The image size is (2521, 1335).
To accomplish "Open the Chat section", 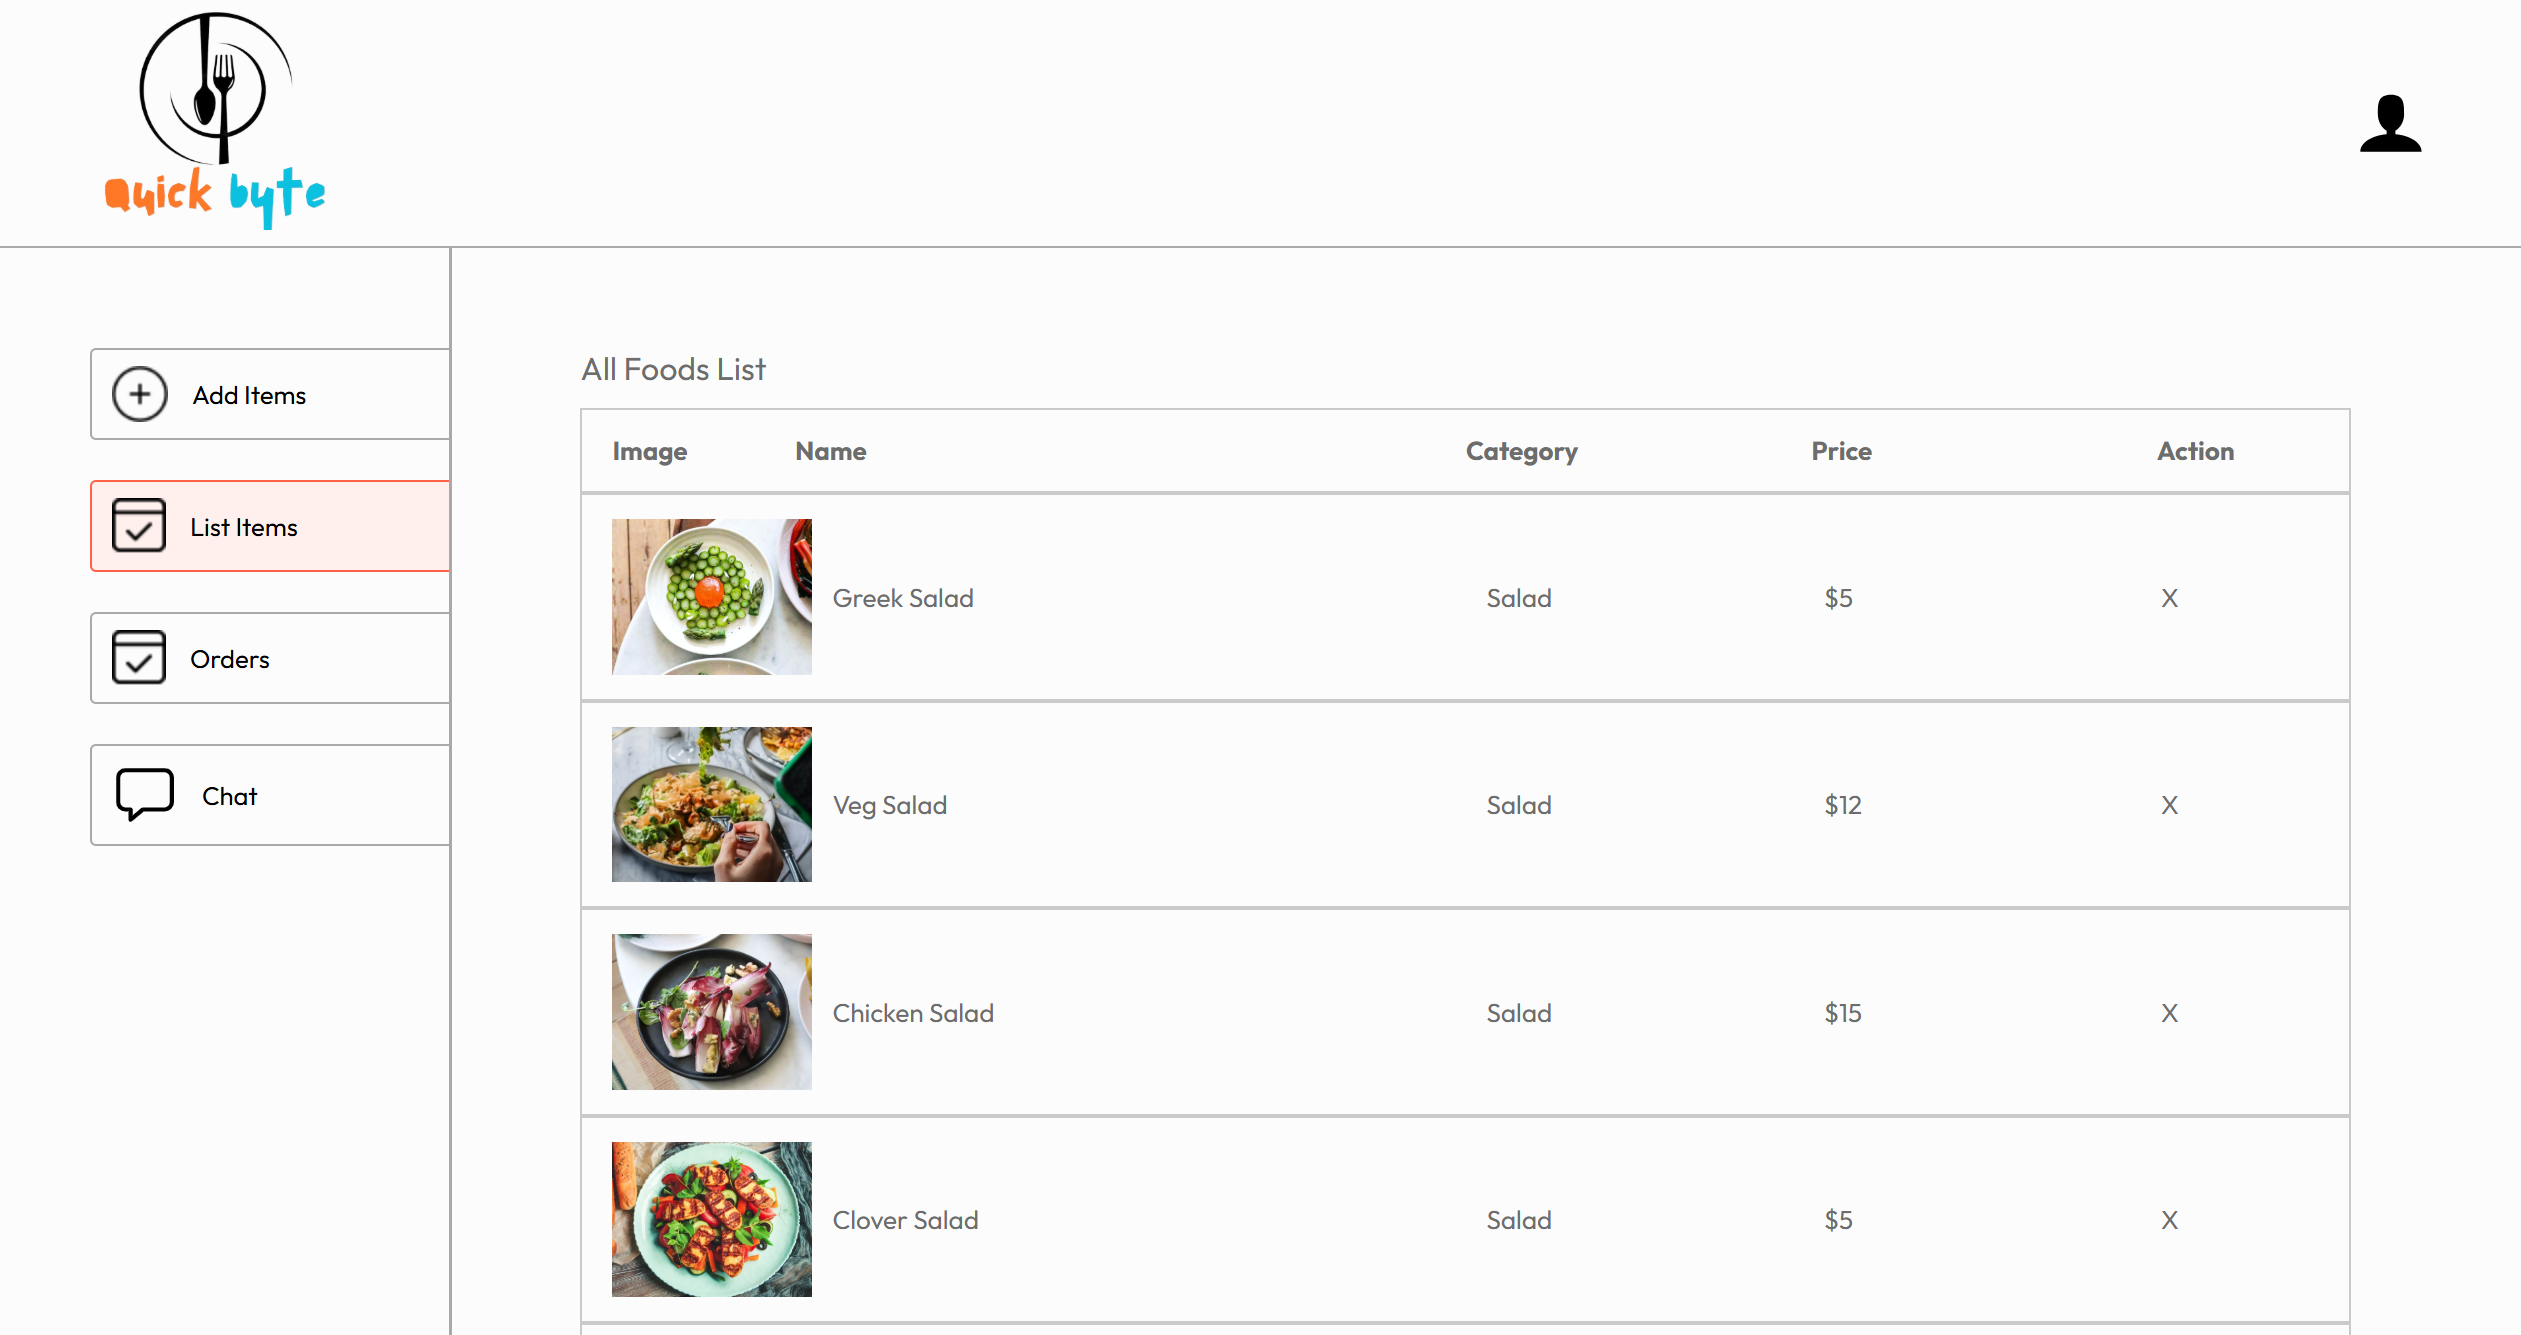I will pos(270,795).
